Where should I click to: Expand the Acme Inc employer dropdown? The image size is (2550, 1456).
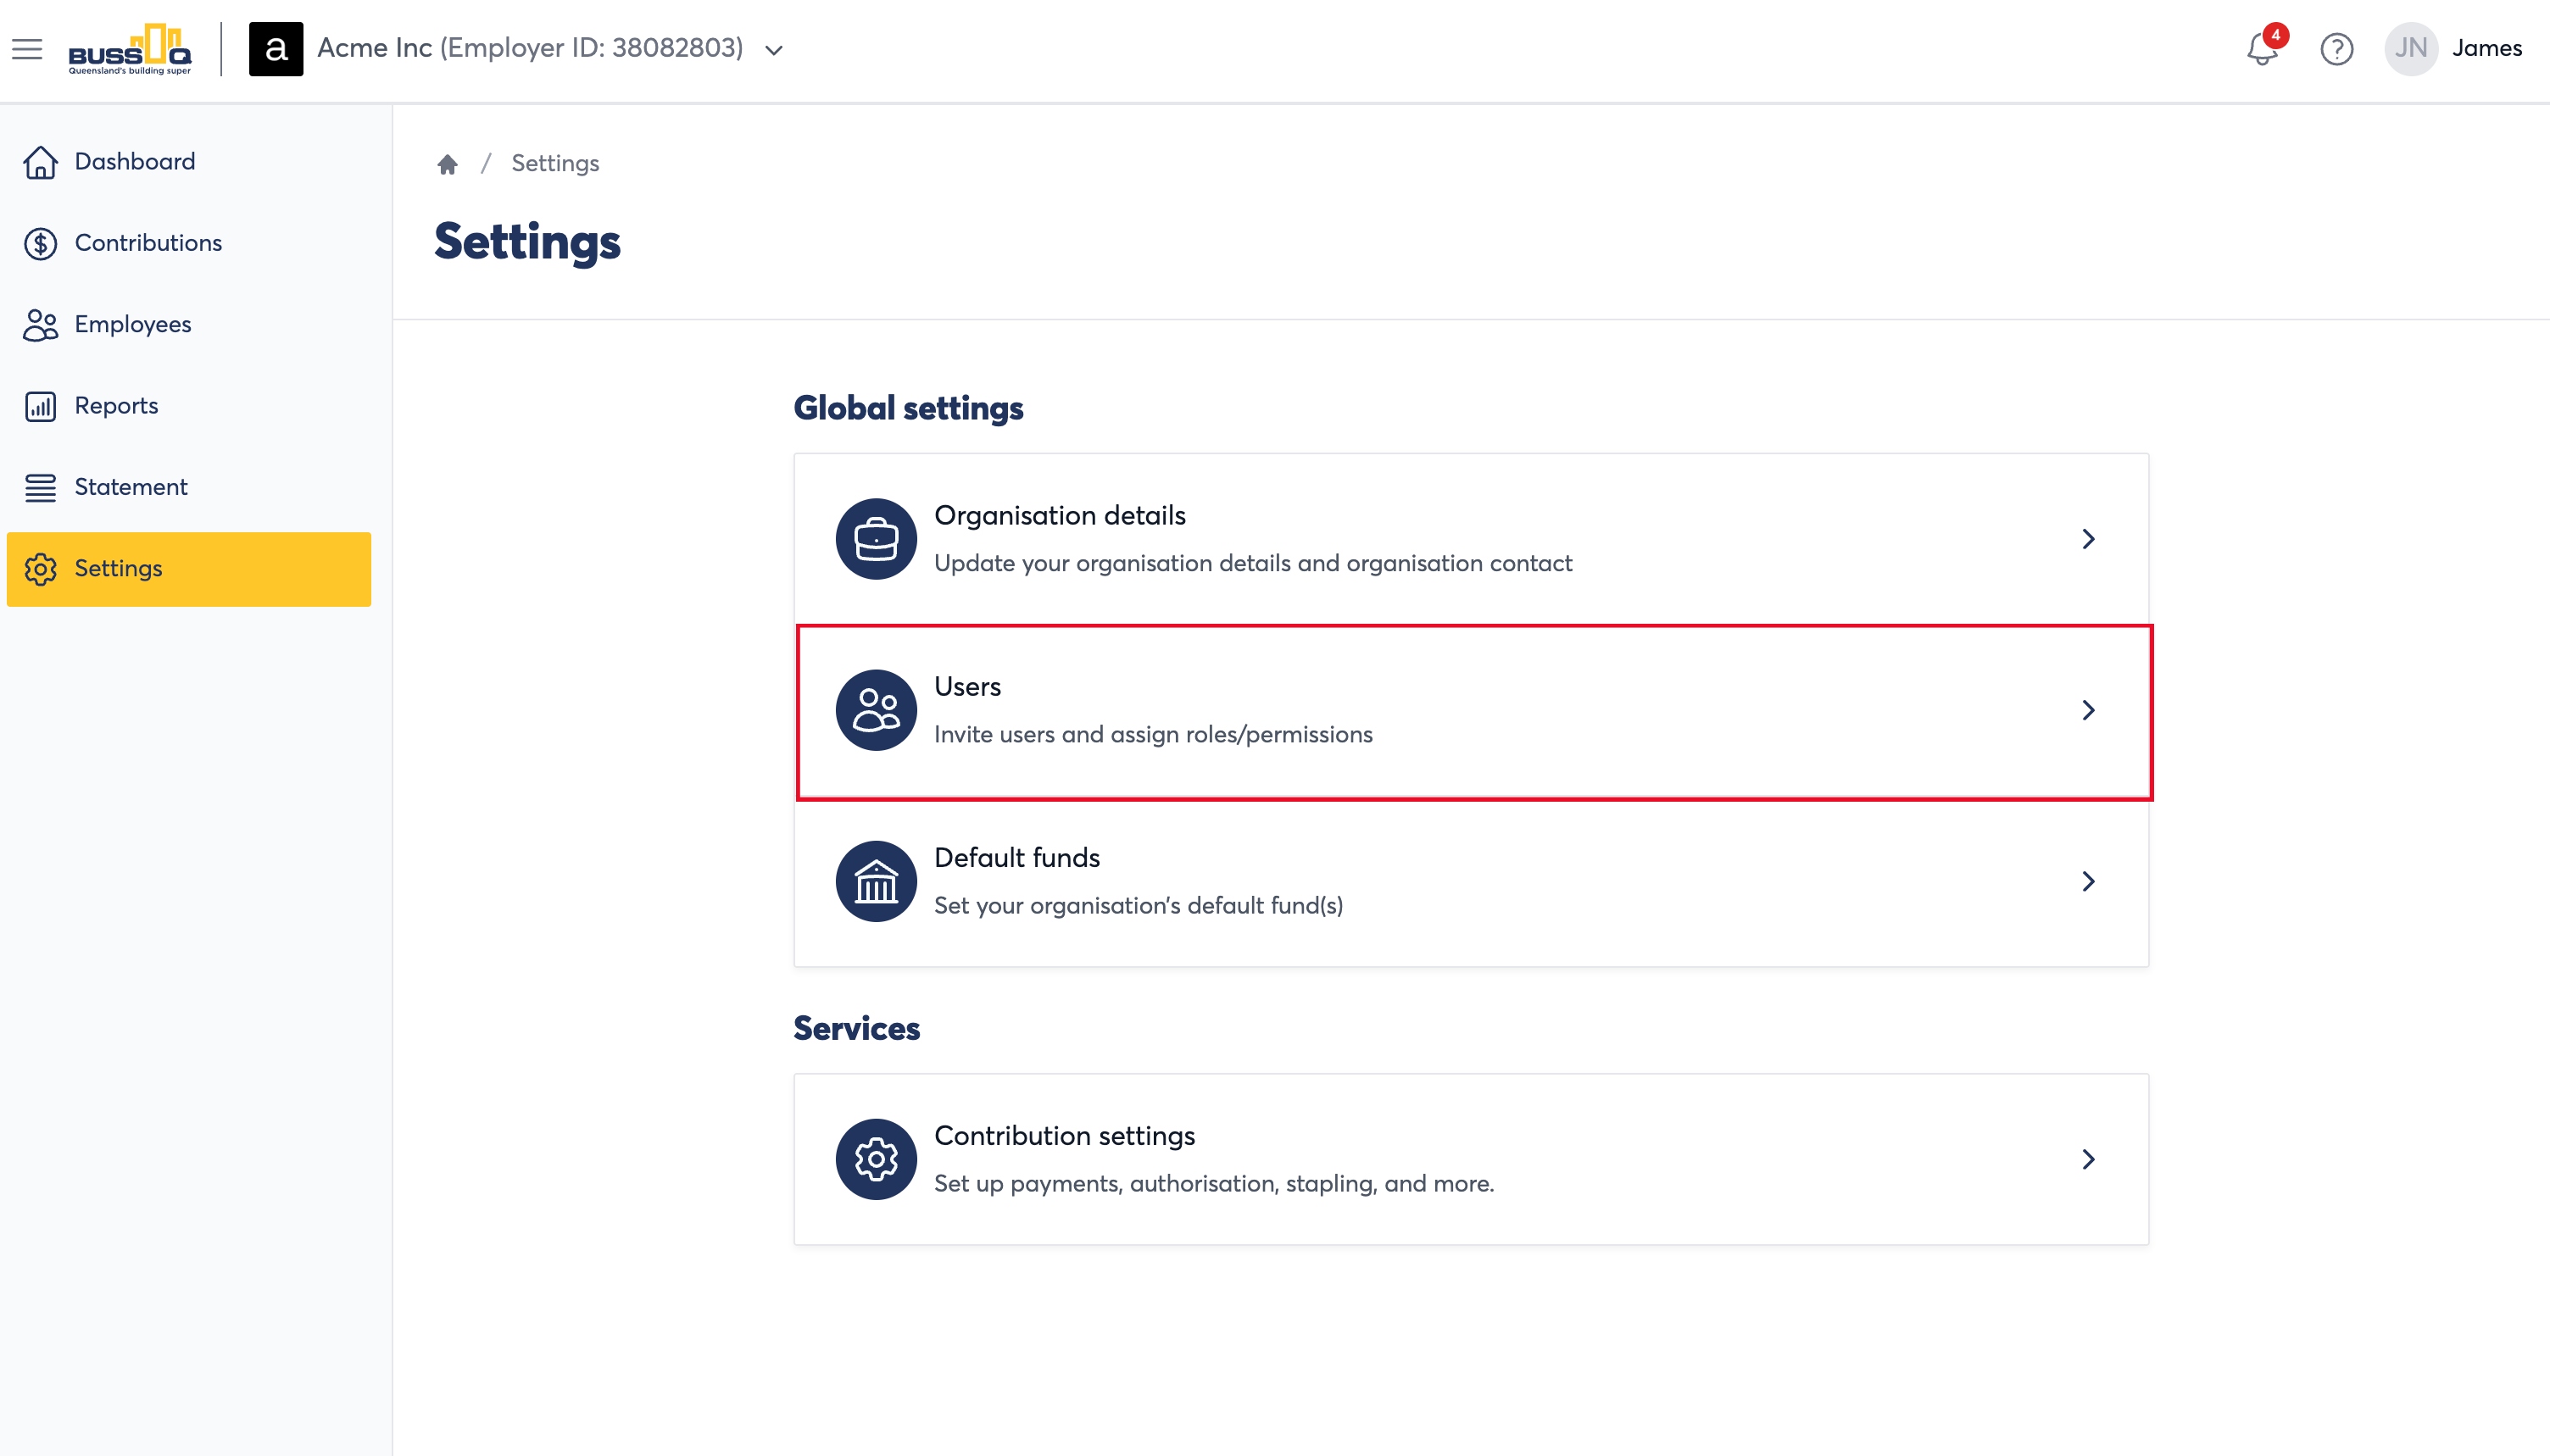click(774, 50)
